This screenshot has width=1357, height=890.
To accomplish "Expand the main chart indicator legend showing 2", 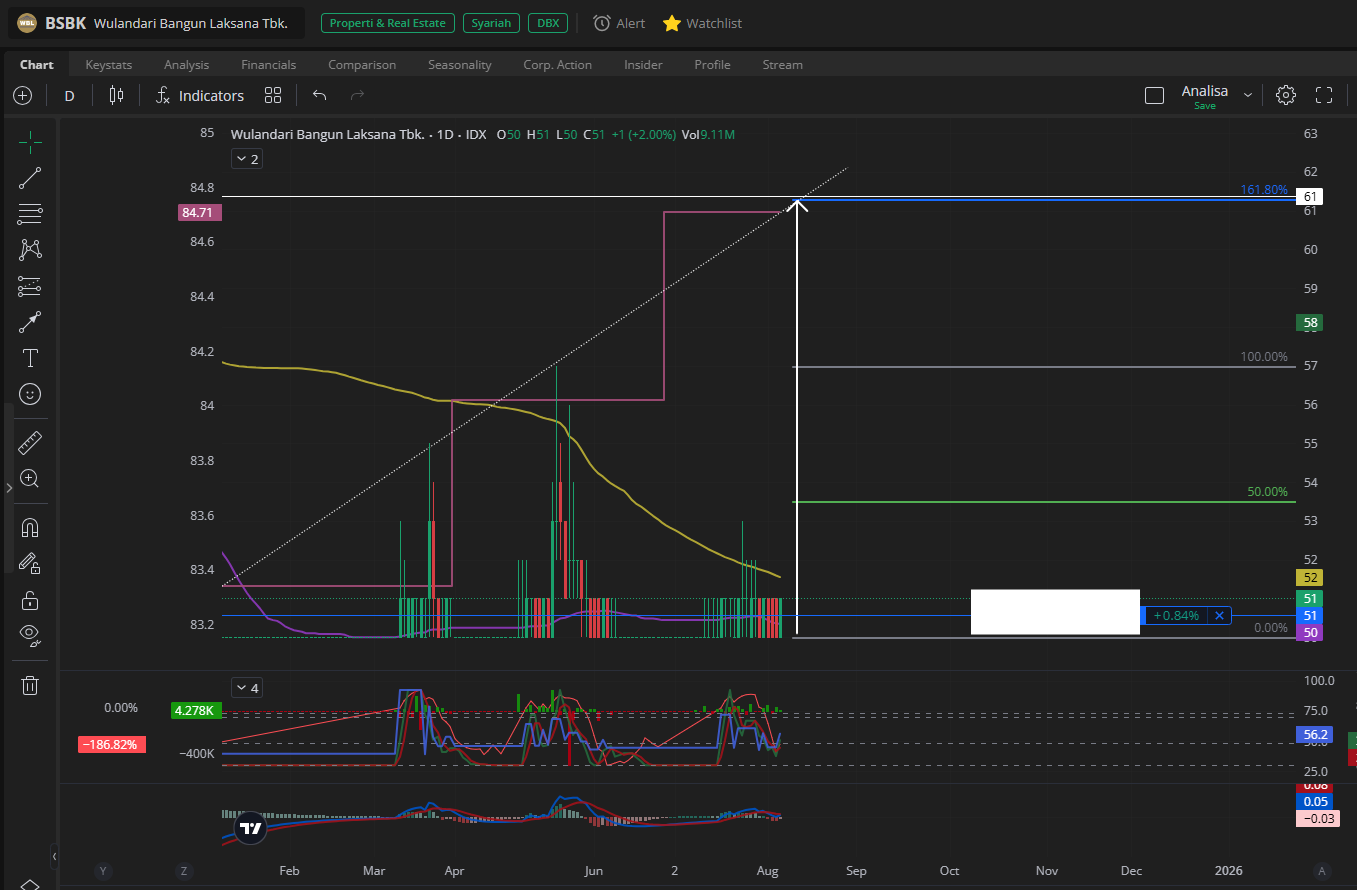I will pos(247,159).
